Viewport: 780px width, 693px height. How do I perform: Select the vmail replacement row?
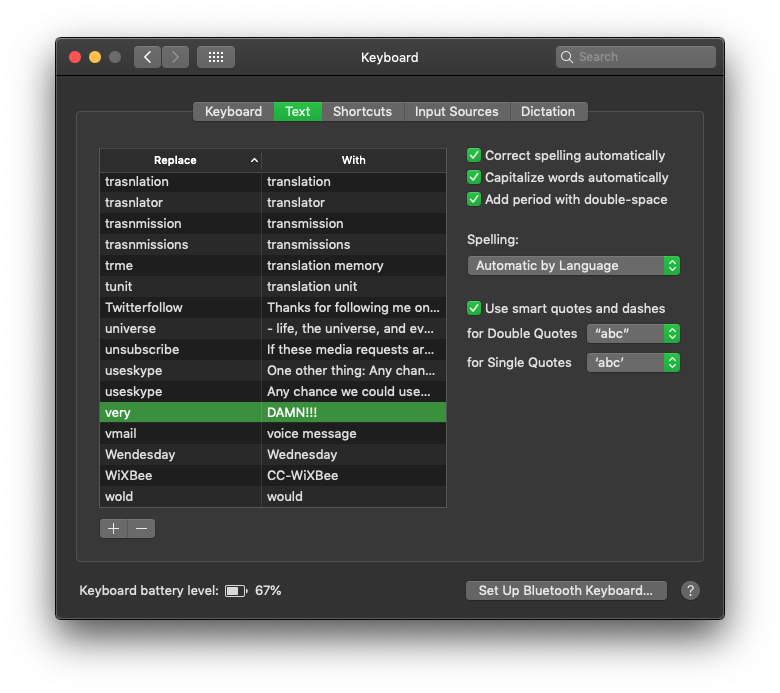(x=273, y=433)
